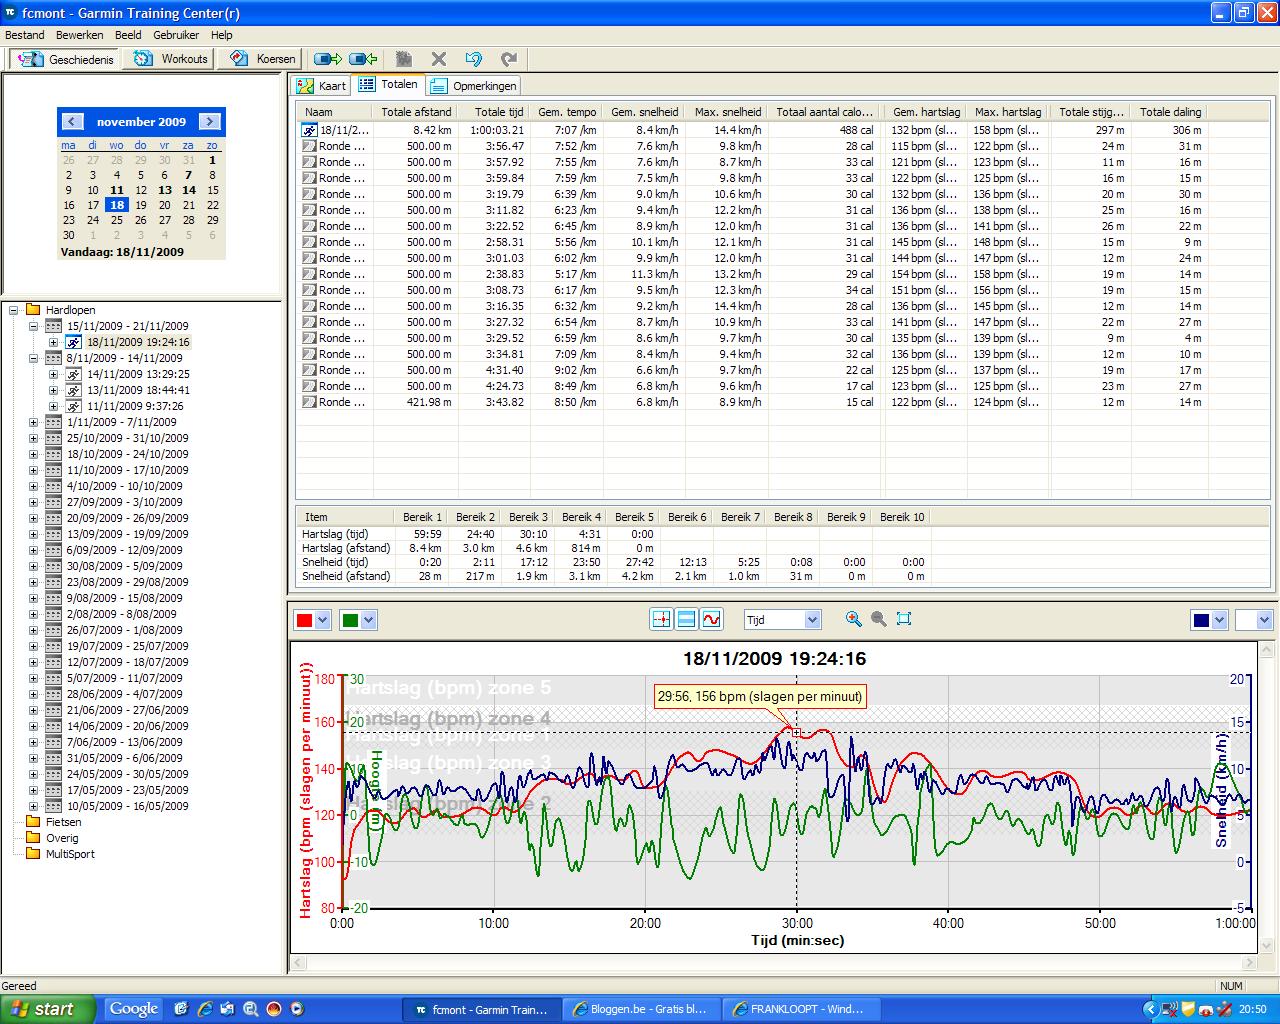Open Bestand menu
Screen dimensions: 1280x1024
25,35
